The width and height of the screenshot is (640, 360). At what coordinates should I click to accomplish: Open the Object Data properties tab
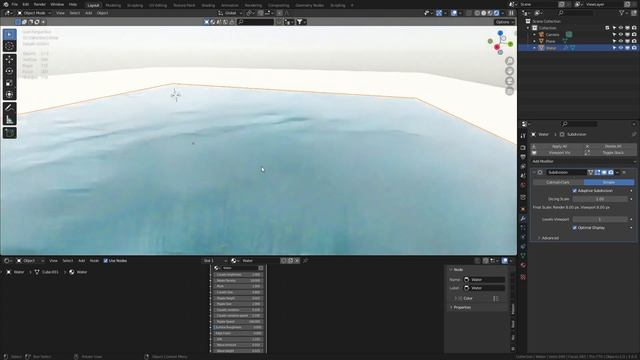click(523, 256)
